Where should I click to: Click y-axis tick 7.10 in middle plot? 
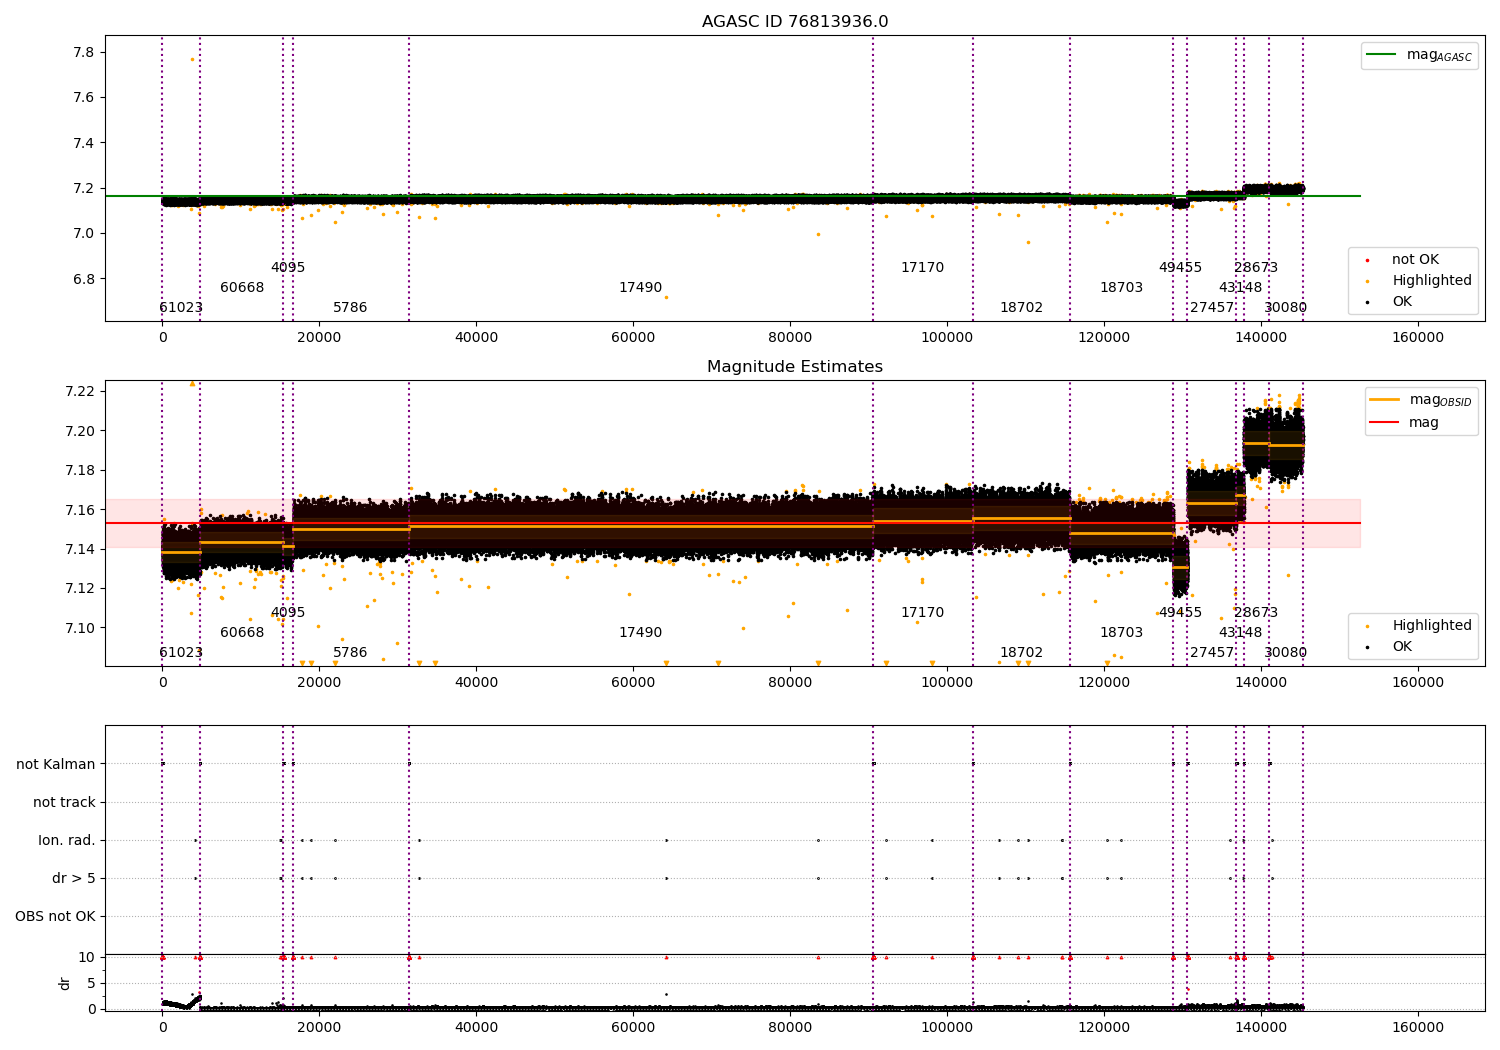pyautogui.click(x=81, y=628)
